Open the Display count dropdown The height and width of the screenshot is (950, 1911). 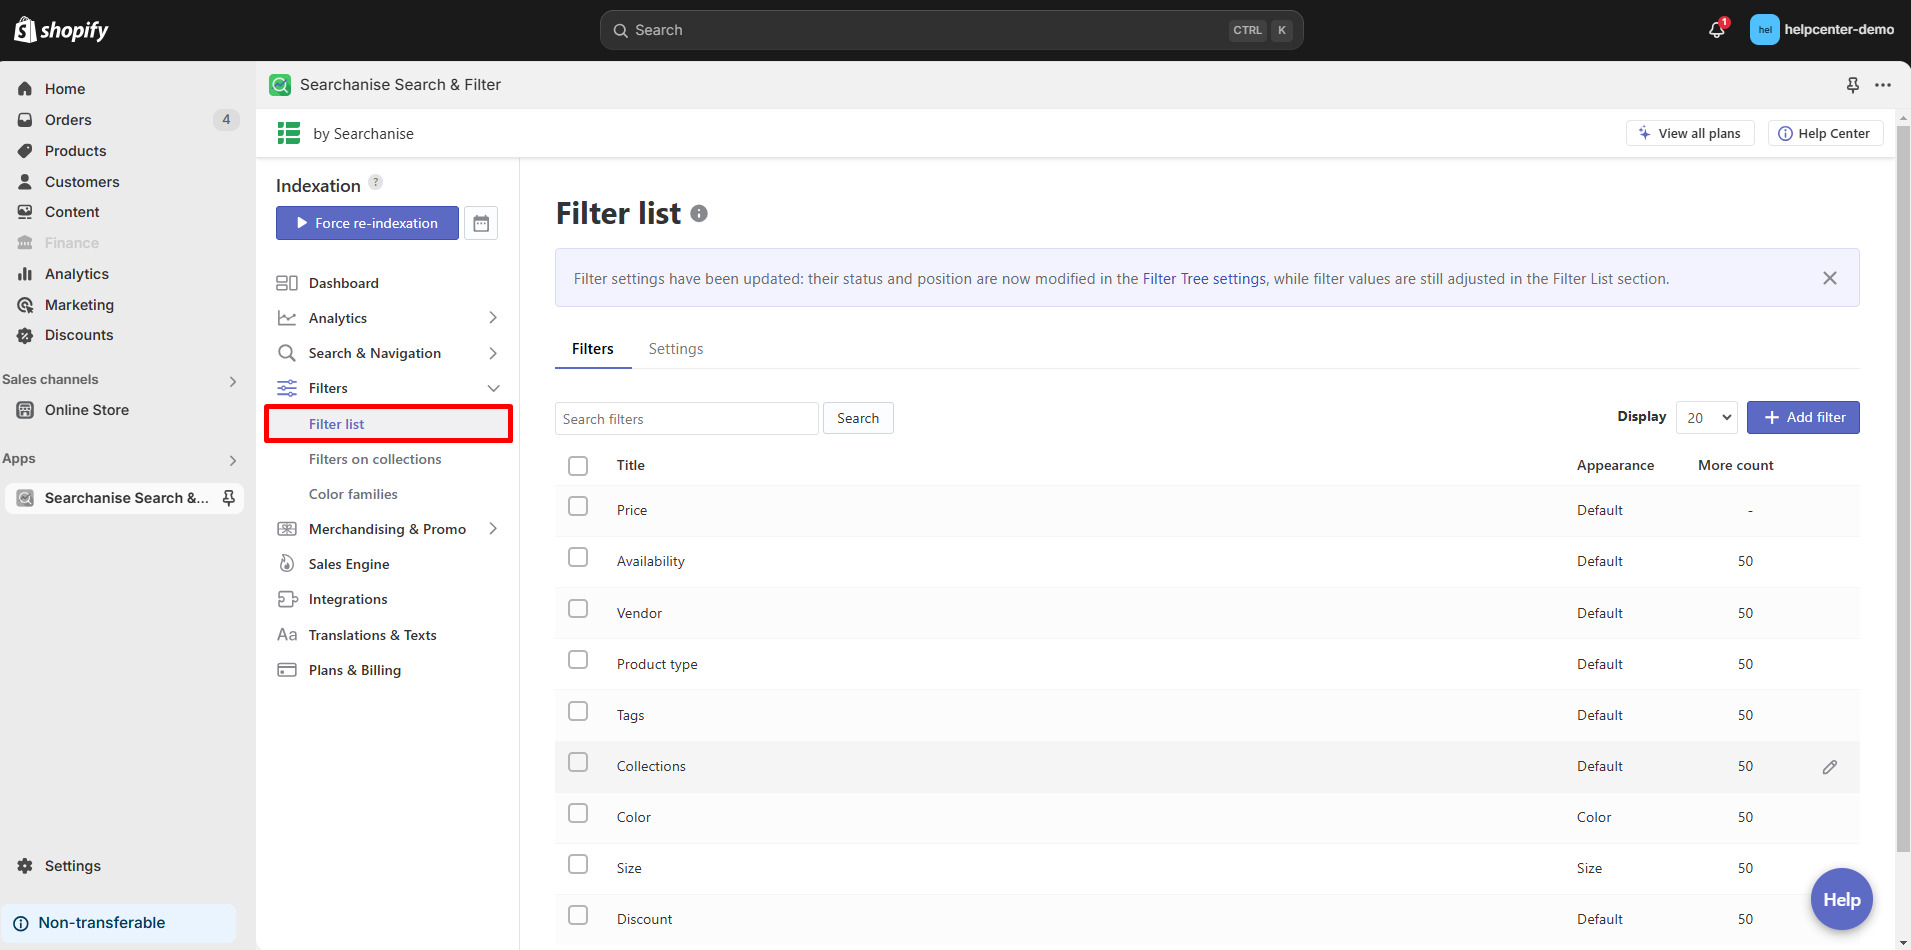pyautogui.click(x=1705, y=417)
